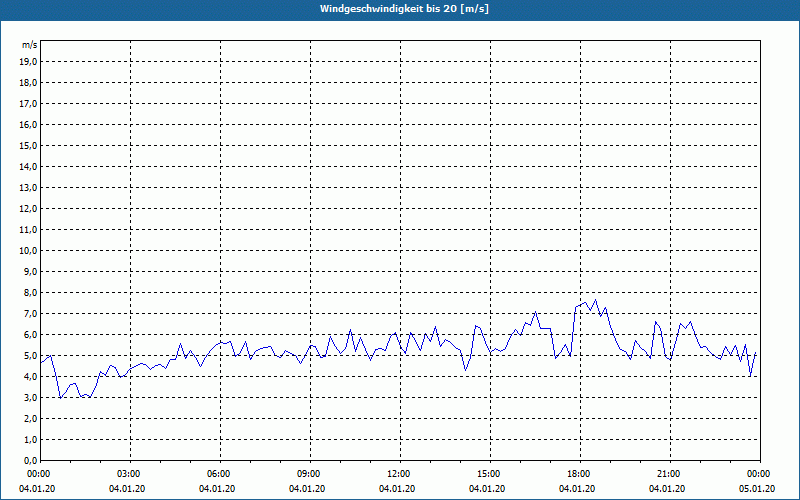Select the "21:00" time label

670,474
